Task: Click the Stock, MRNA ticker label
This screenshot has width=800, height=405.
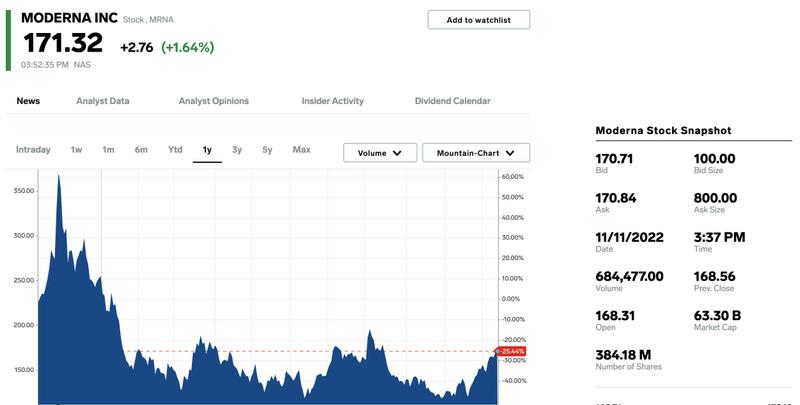Action: (148, 19)
